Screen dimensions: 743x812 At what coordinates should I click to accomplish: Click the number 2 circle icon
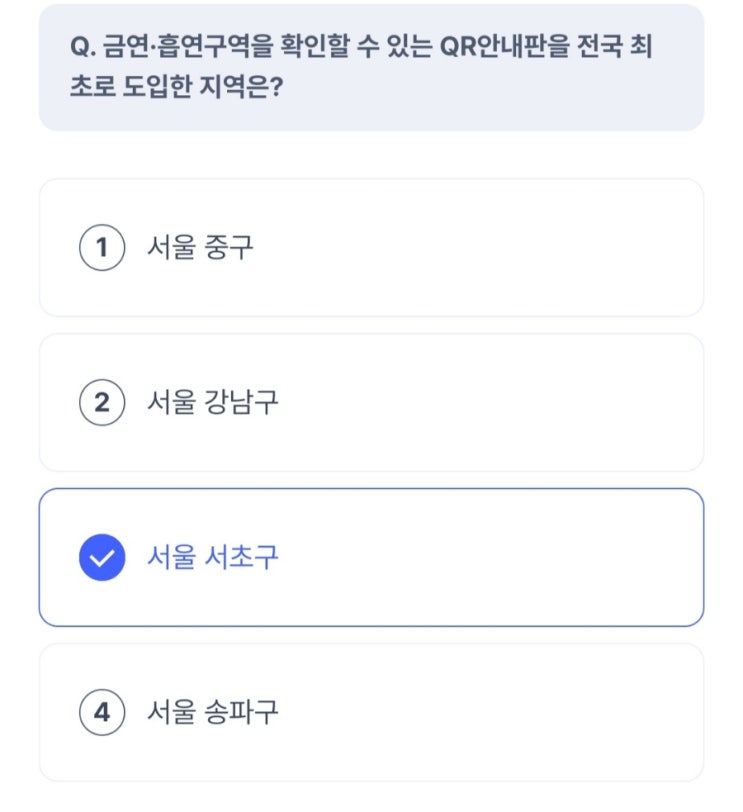point(101,403)
